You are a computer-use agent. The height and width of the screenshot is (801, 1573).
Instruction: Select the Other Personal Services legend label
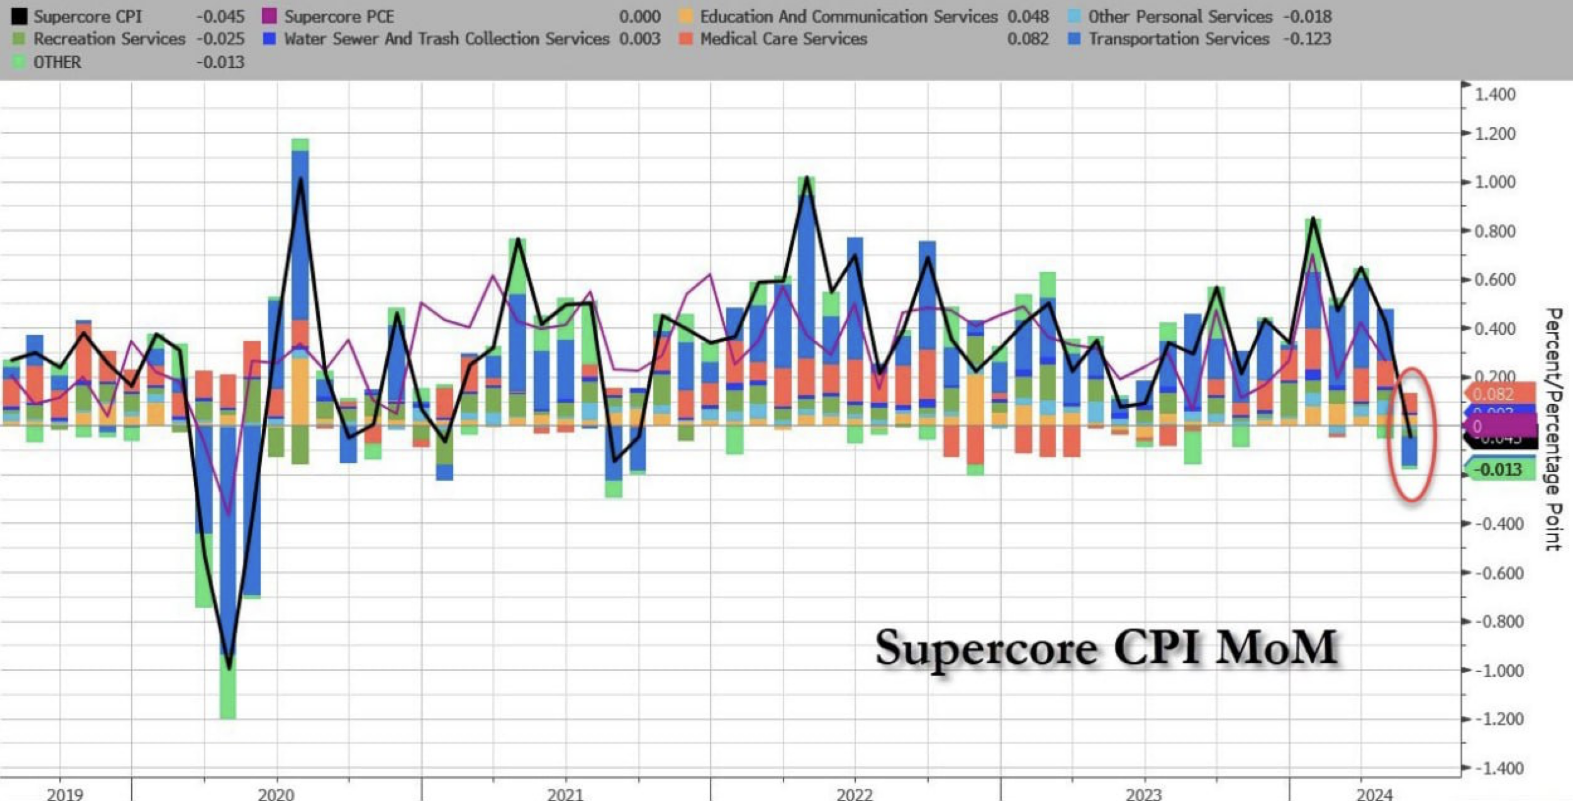tap(1180, 17)
